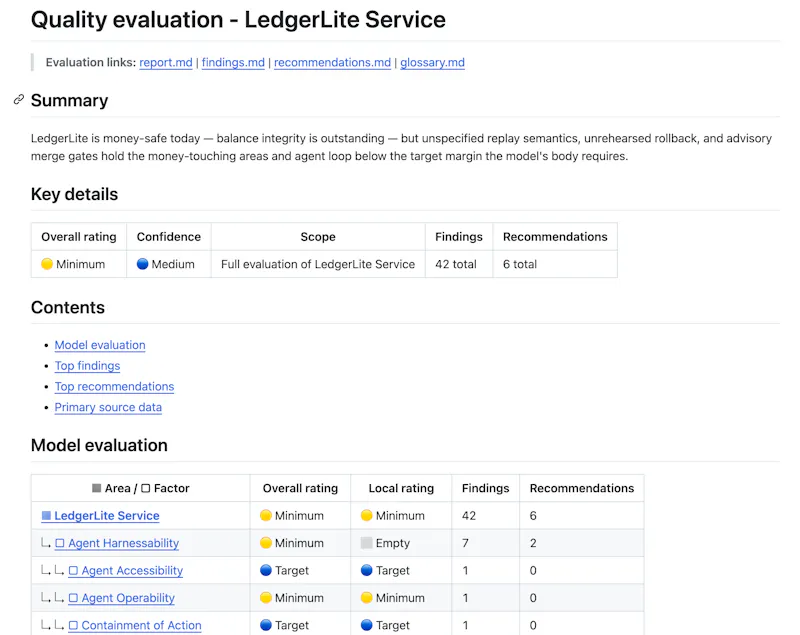Click the Key details heading

point(74,194)
